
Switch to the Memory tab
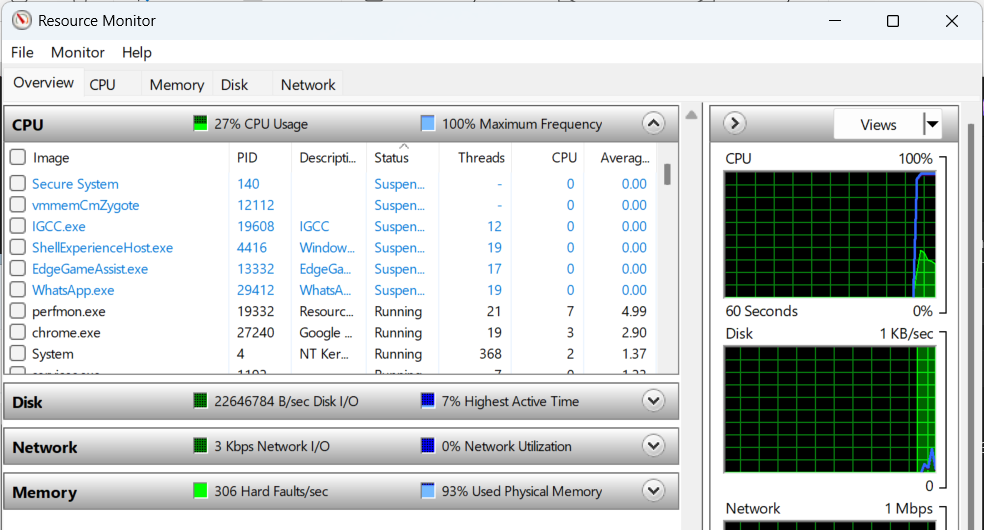click(x=177, y=85)
